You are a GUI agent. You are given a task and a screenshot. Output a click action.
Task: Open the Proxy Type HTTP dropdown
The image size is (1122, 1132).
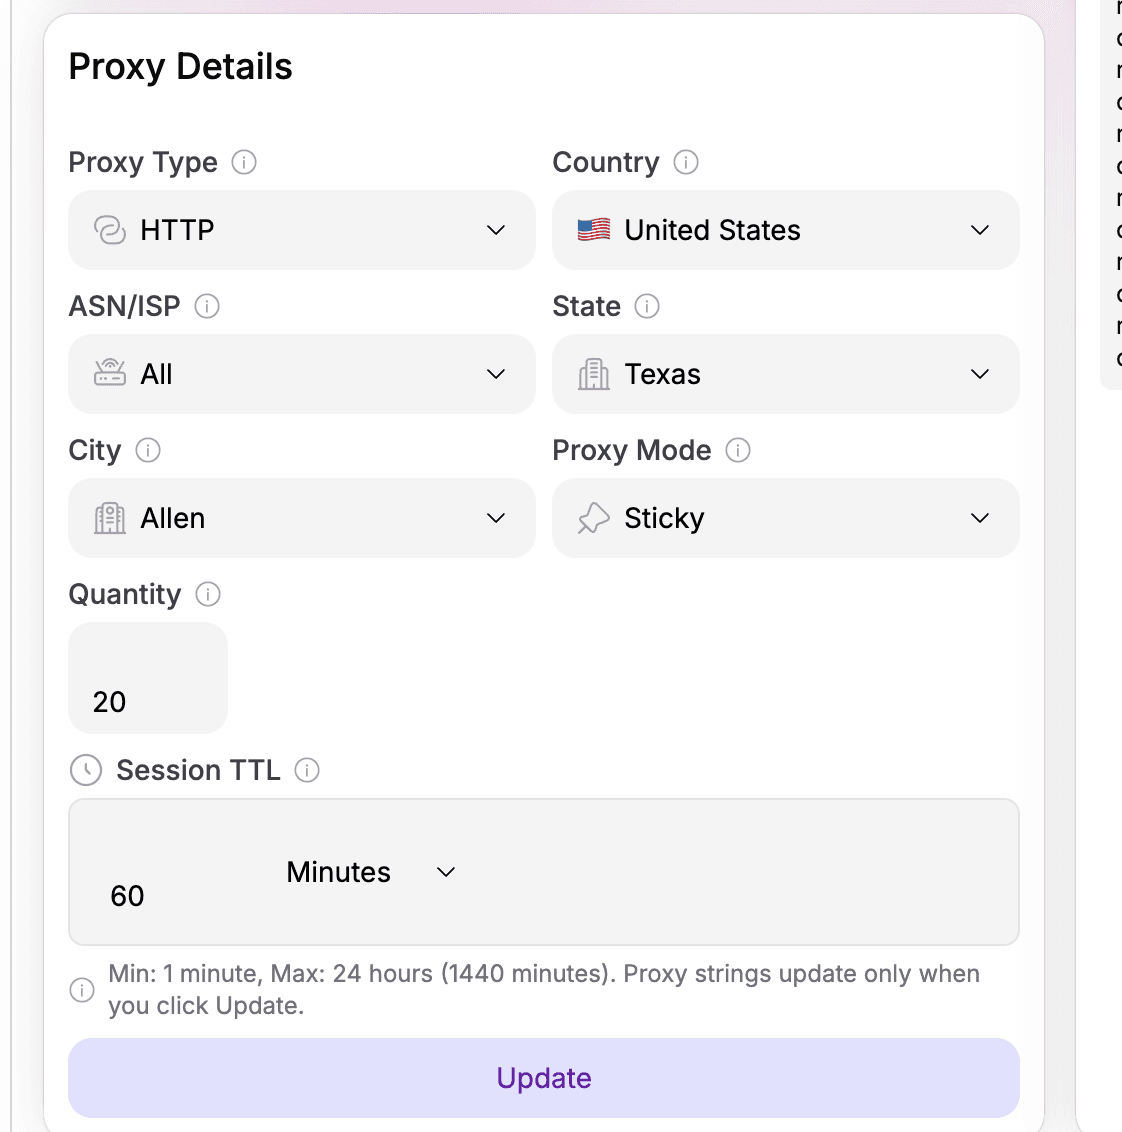pyautogui.click(x=301, y=230)
